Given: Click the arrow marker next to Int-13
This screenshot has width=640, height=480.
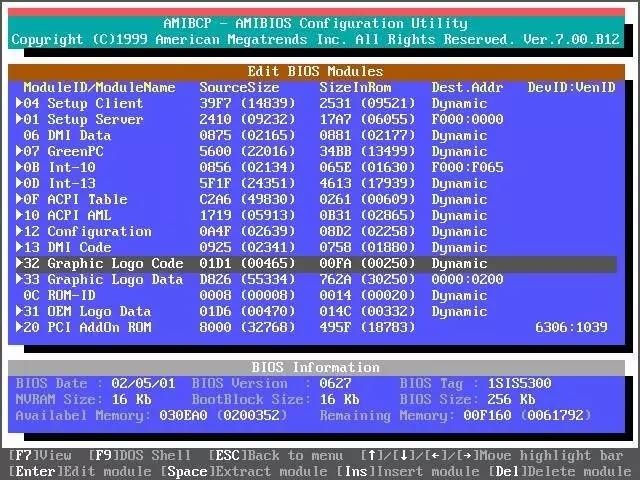Looking at the screenshot, I should (19, 184).
